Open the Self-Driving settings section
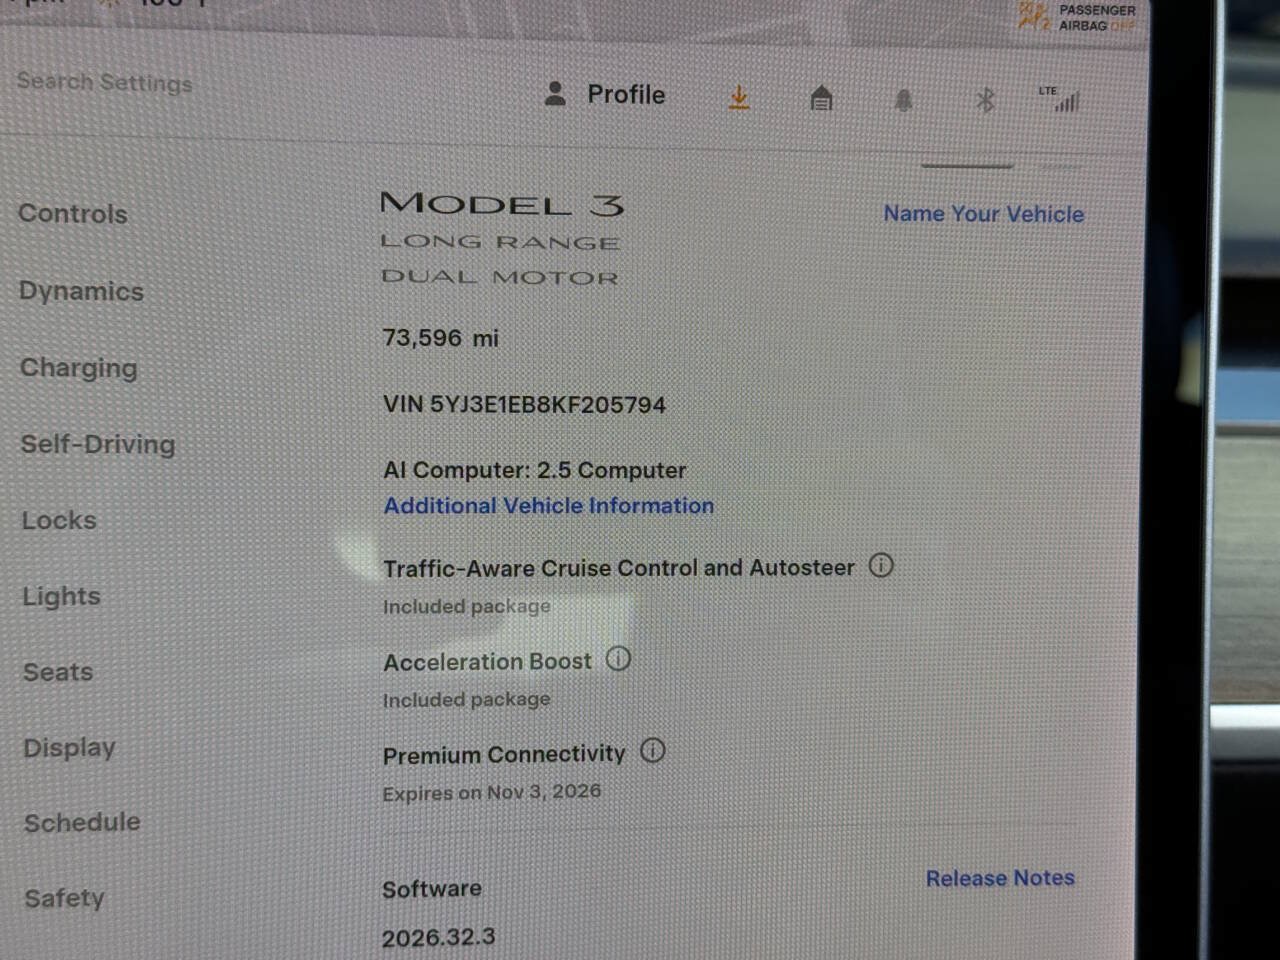The image size is (1280, 960). tap(98, 444)
